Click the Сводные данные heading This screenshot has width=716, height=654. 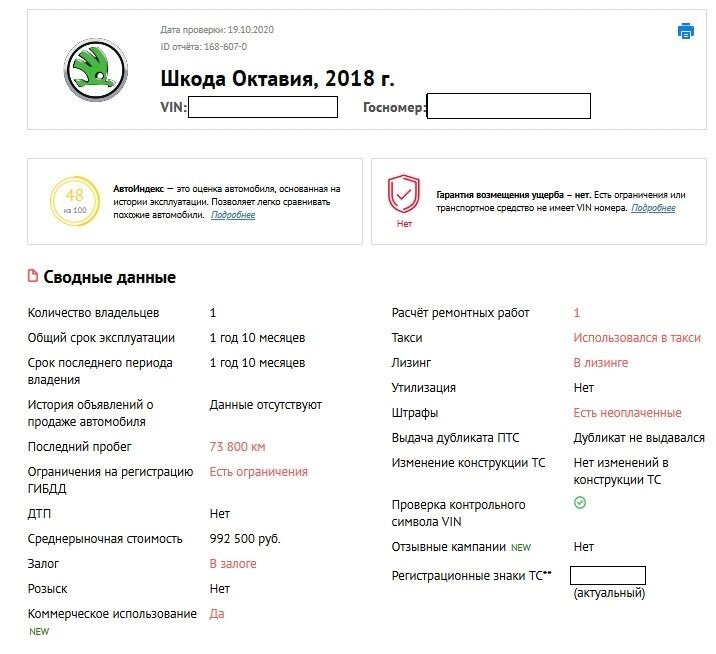(110, 277)
